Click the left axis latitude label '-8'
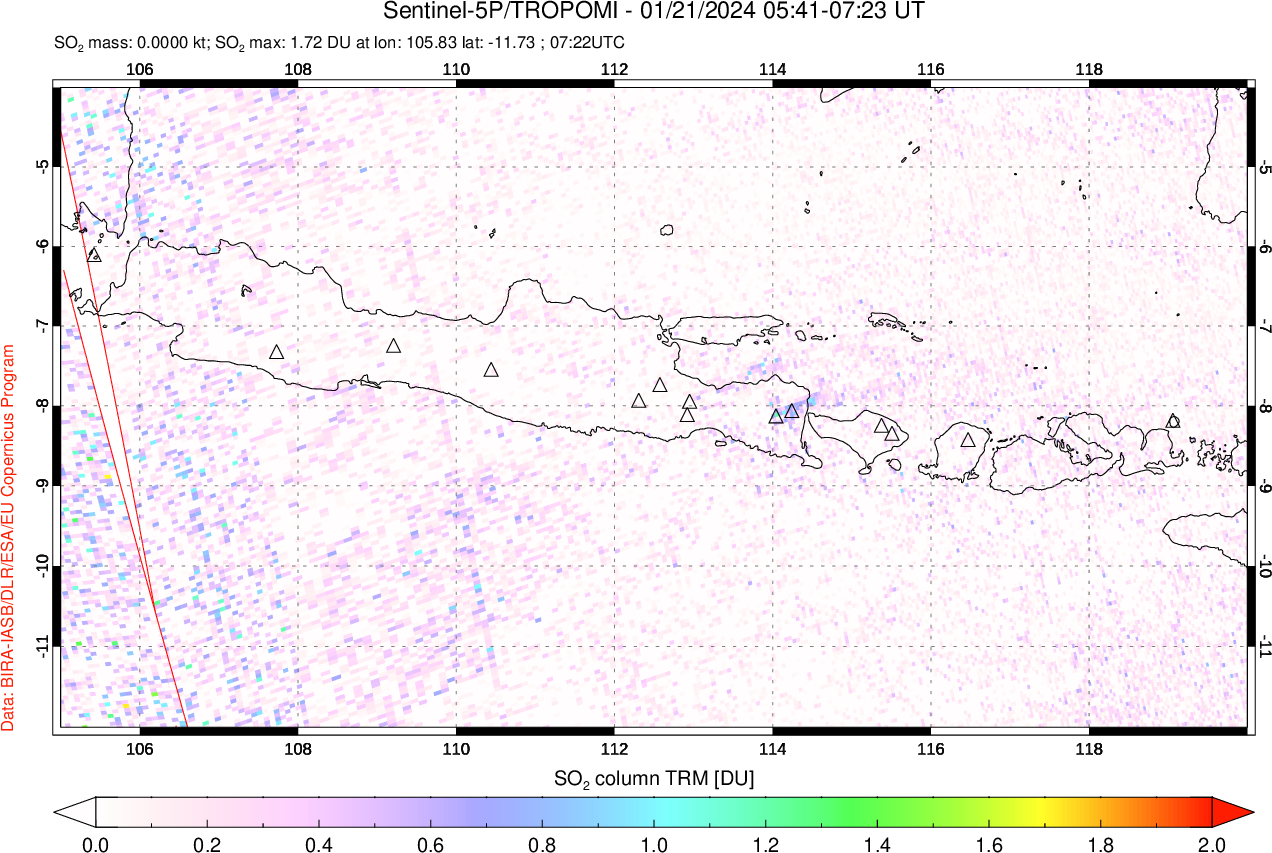 (44, 406)
